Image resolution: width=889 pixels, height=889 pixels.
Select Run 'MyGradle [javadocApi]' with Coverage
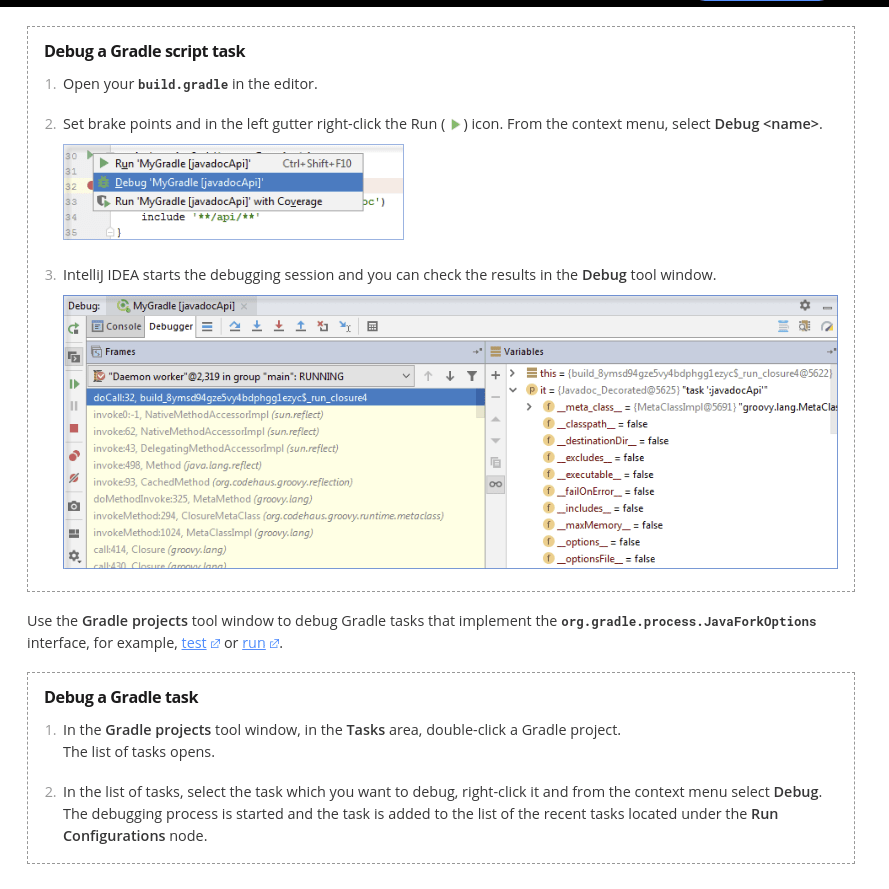click(x=228, y=201)
